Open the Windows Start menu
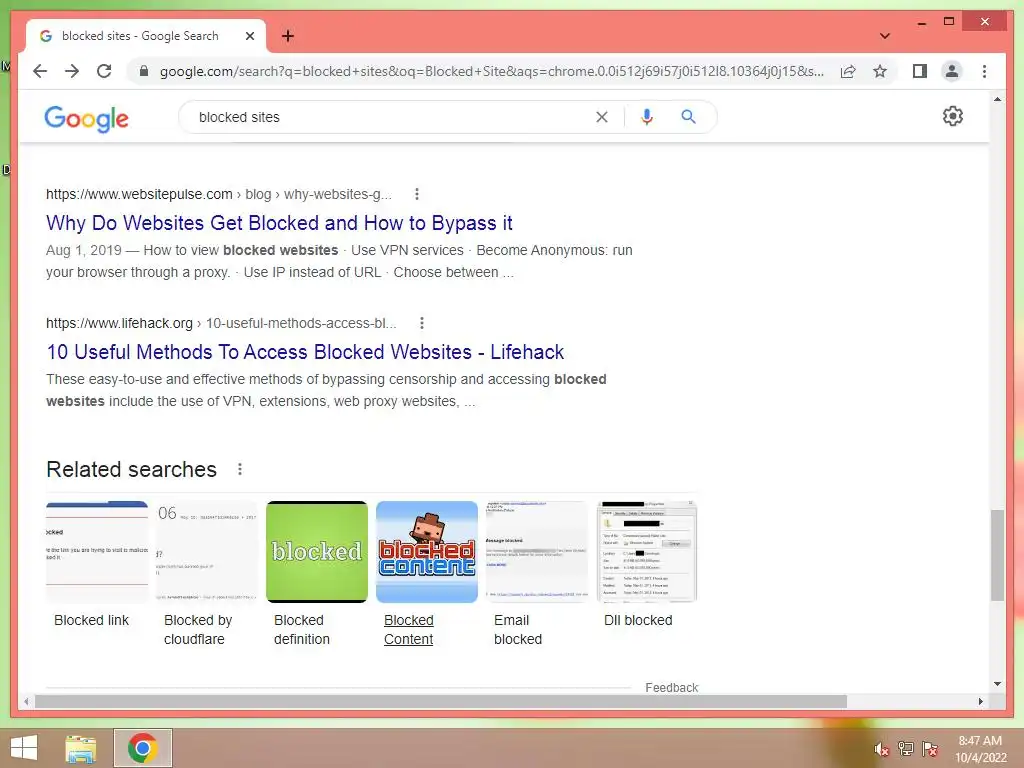 (24, 748)
